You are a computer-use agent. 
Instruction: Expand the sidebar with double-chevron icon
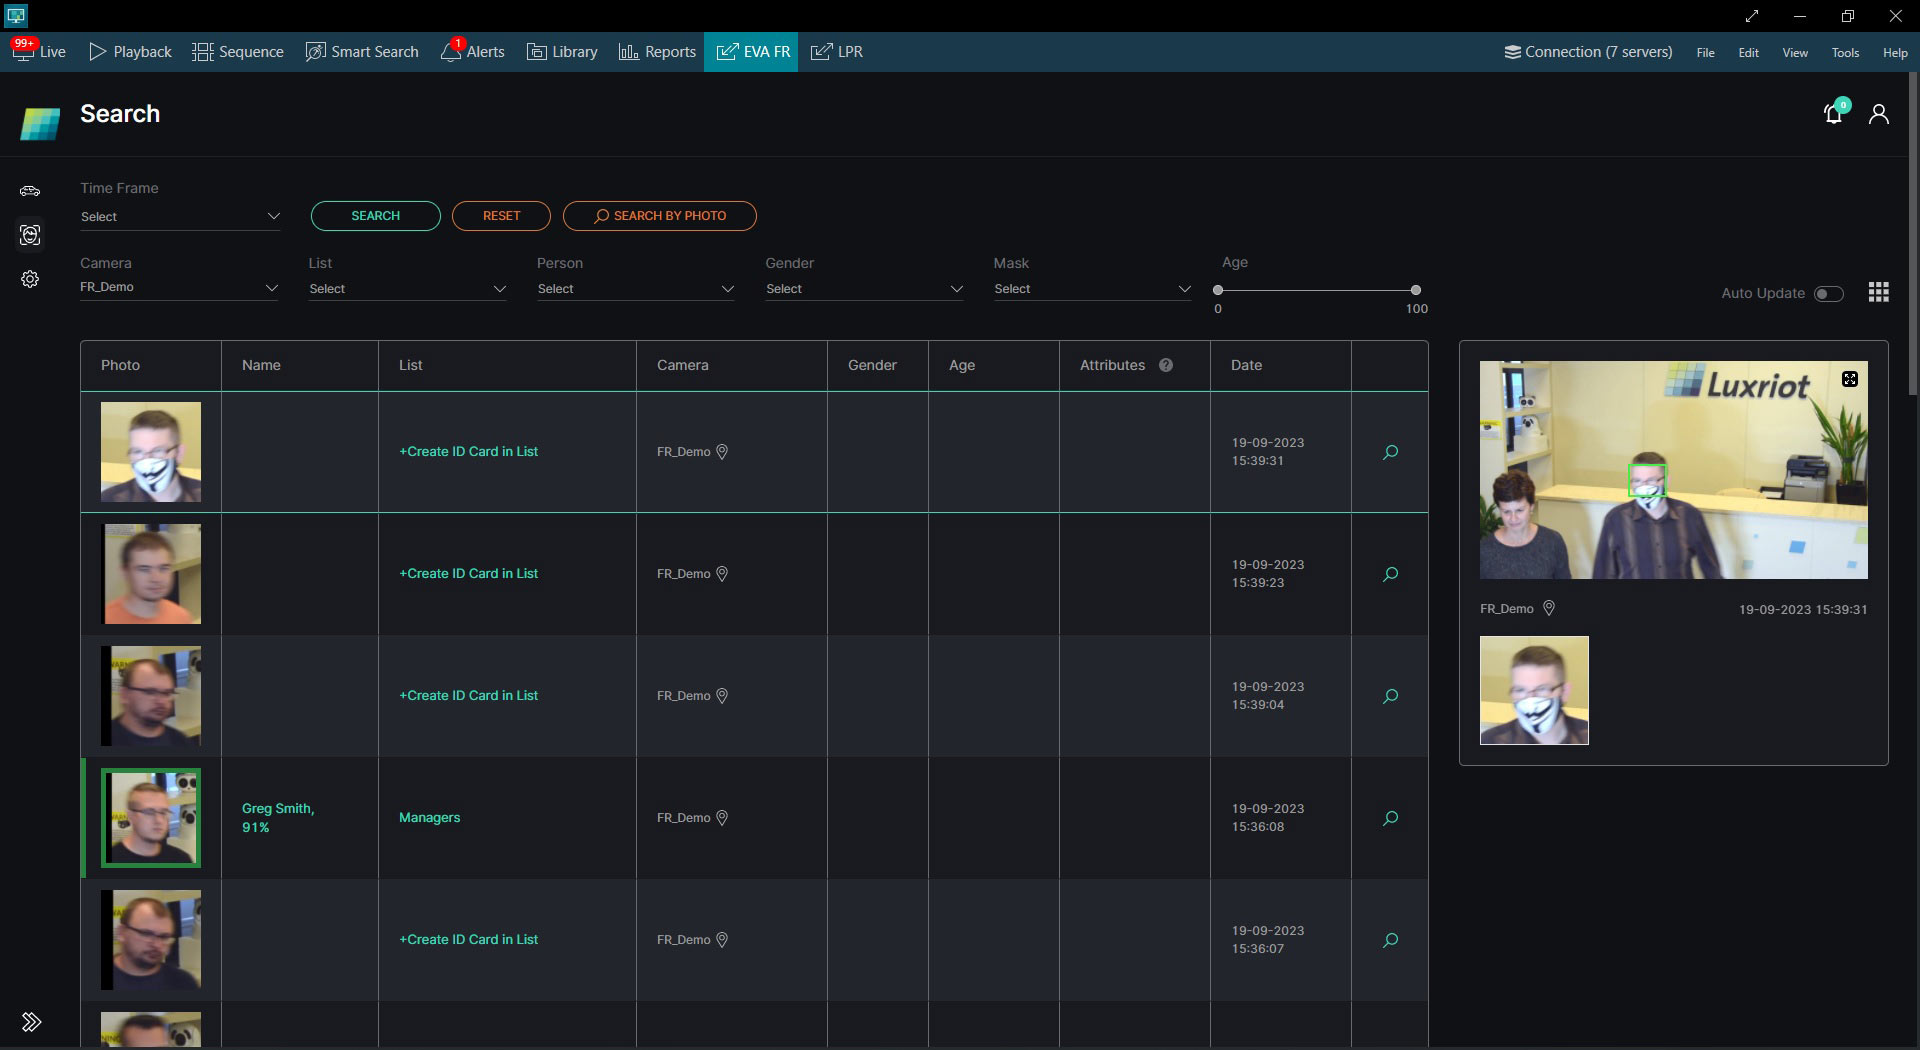click(32, 1022)
